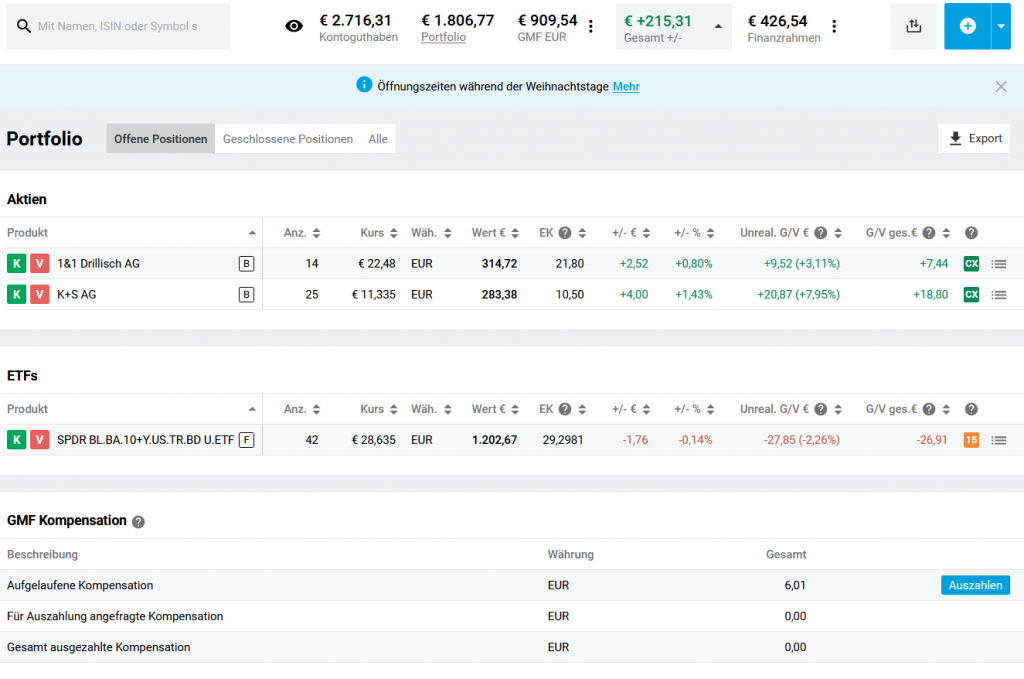Viewport: 1024px width, 679px height.
Task: Click the product search input field
Action: pyautogui.click(x=126, y=26)
